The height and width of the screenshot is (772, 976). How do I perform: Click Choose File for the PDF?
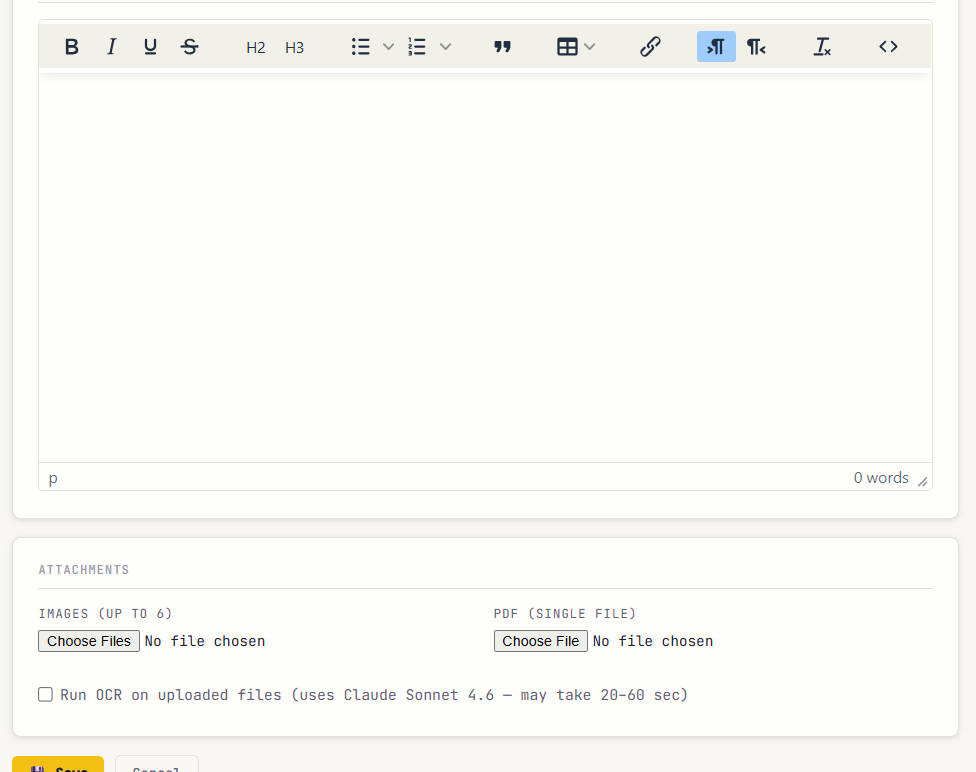pyautogui.click(x=540, y=641)
